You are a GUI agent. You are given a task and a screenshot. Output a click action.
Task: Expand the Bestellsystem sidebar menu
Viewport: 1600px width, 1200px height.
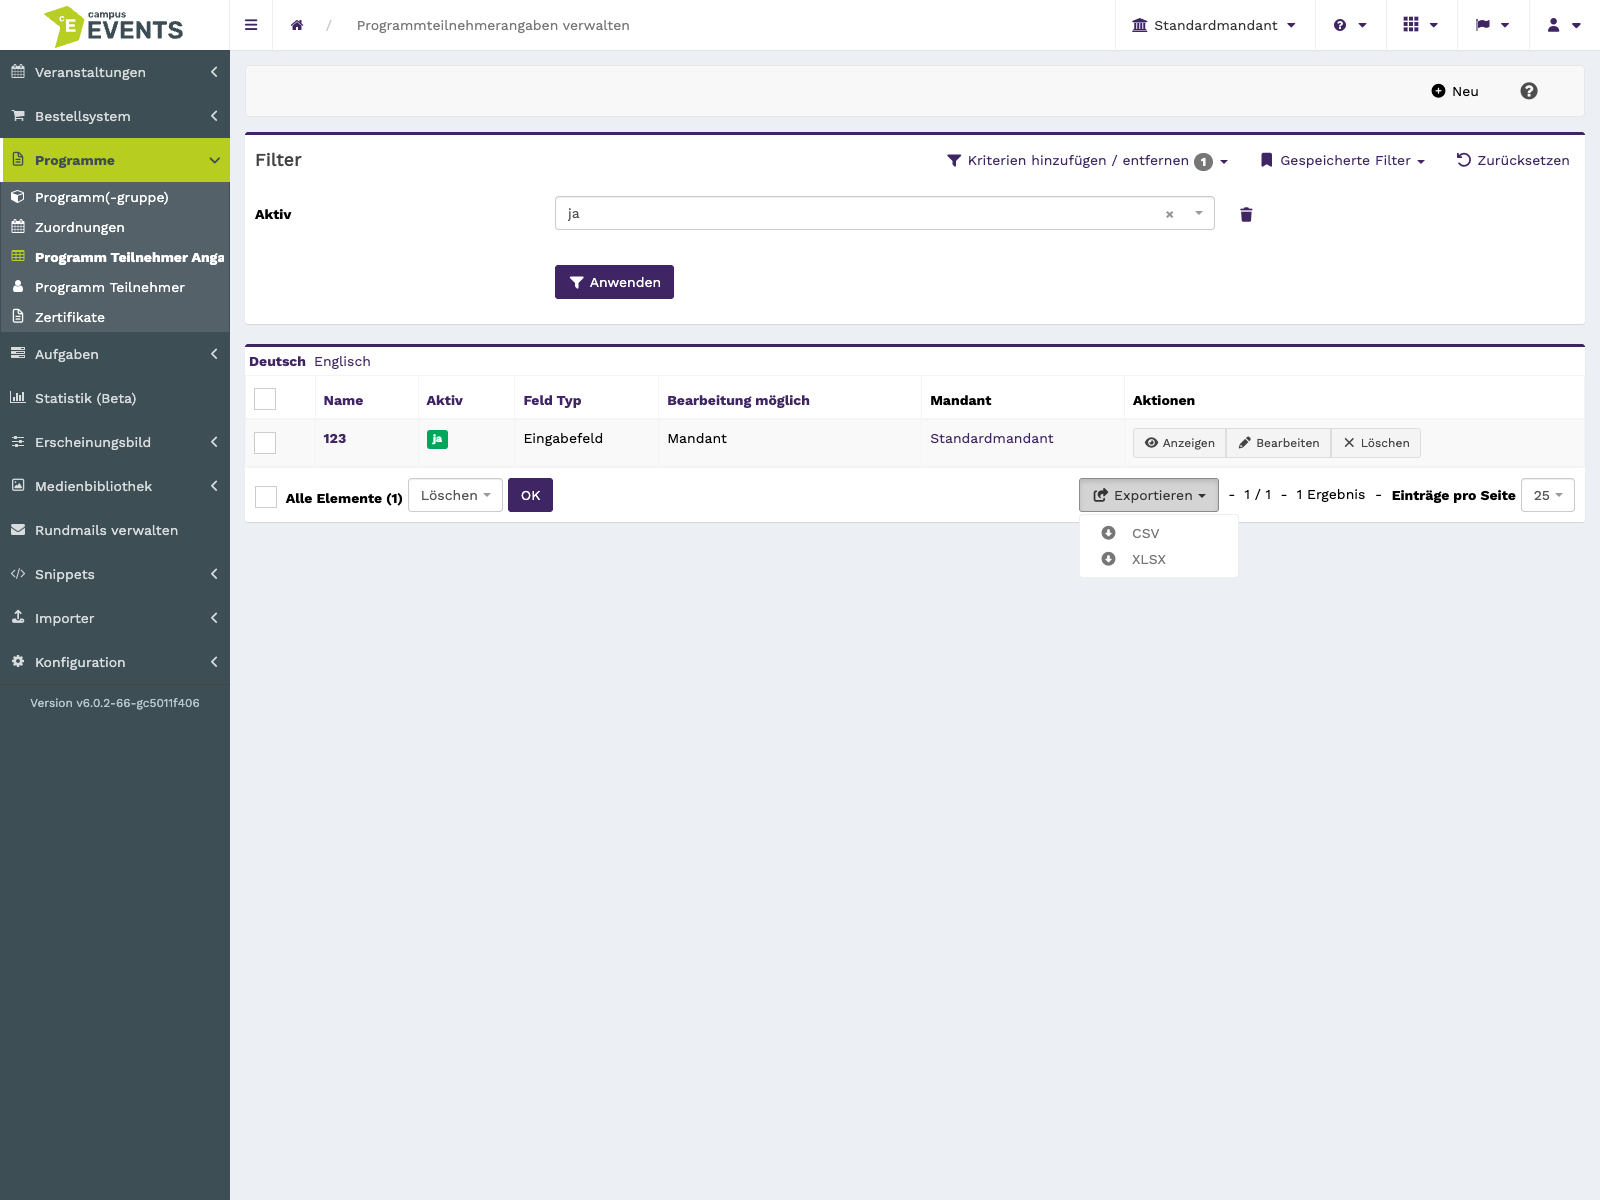[115, 116]
